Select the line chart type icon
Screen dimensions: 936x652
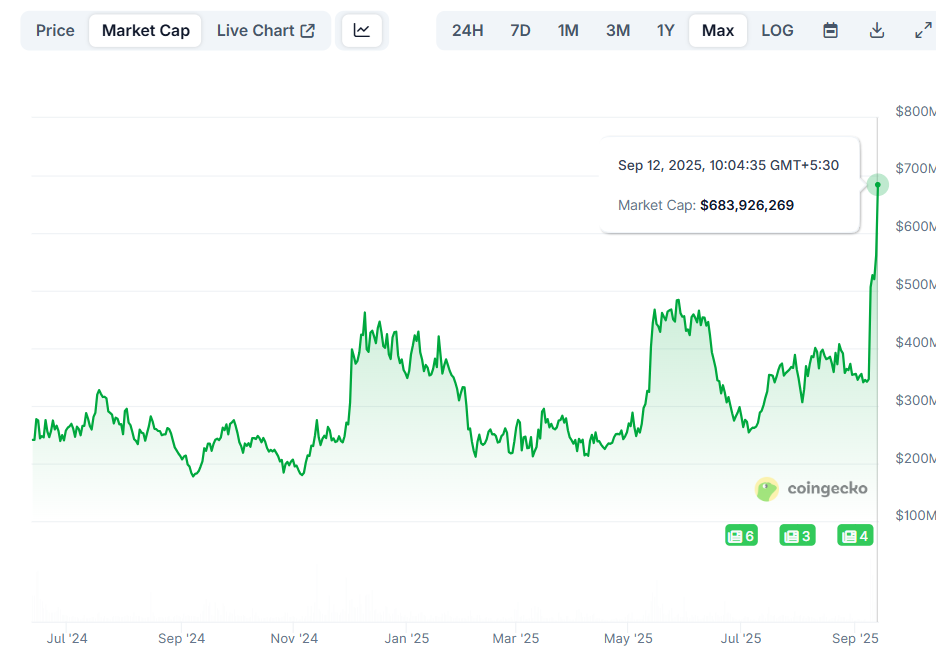click(362, 30)
